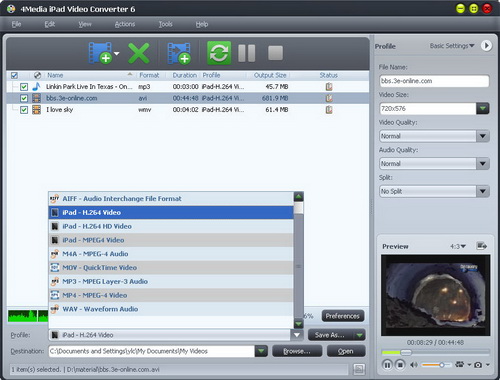500x380 pixels.
Task: Click the film icon of bbs.3e-online.com file
Action: (x=36, y=98)
